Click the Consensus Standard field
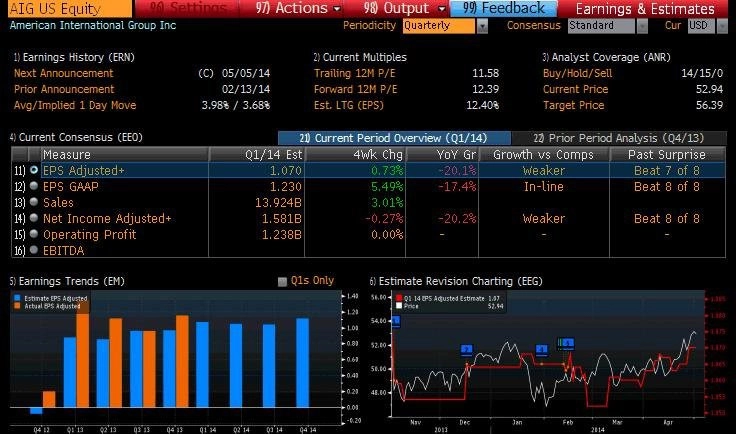 click(601, 26)
